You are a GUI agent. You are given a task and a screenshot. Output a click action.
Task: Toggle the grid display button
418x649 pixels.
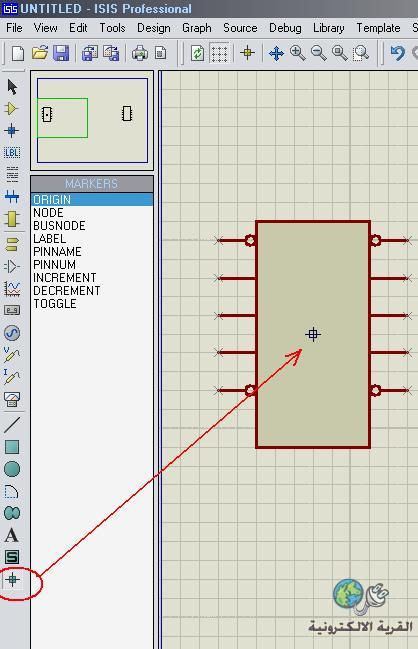pos(219,53)
